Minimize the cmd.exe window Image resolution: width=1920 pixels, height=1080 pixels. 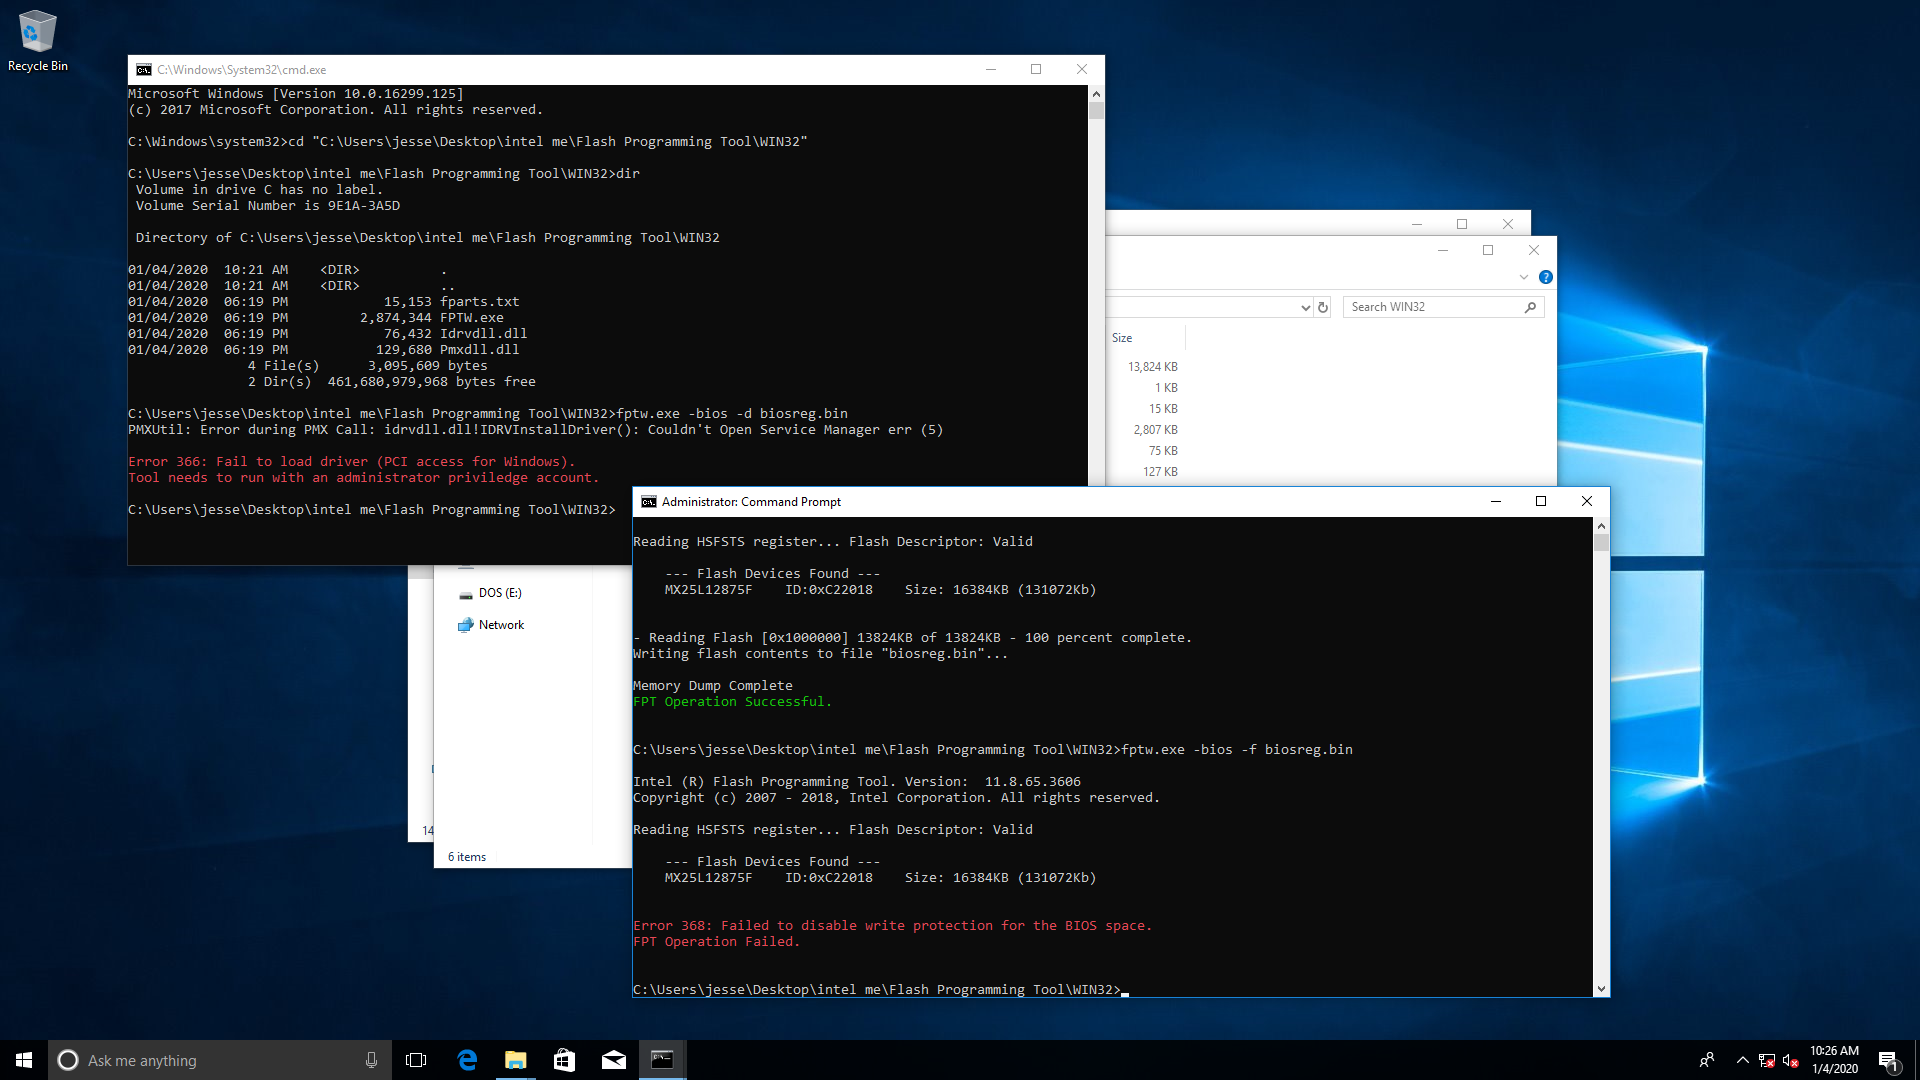pos(991,70)
